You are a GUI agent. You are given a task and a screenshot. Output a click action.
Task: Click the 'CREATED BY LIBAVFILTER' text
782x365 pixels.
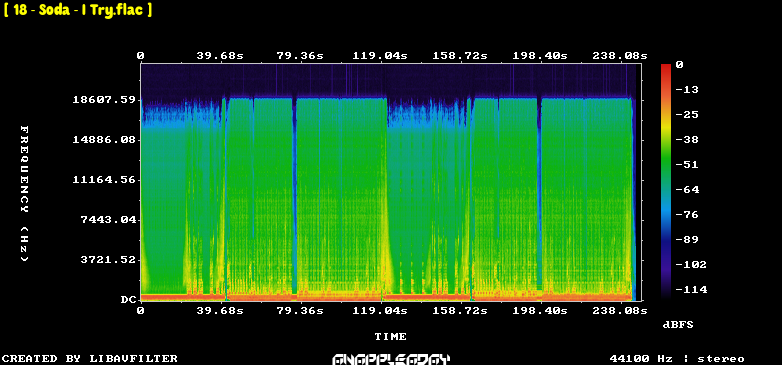[x=90, y=359]
